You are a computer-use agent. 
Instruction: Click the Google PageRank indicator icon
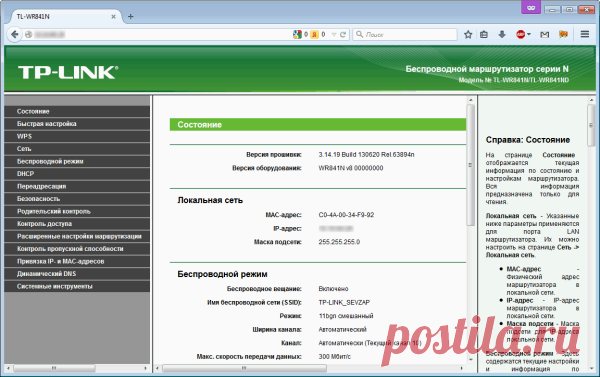pos(297,34)
